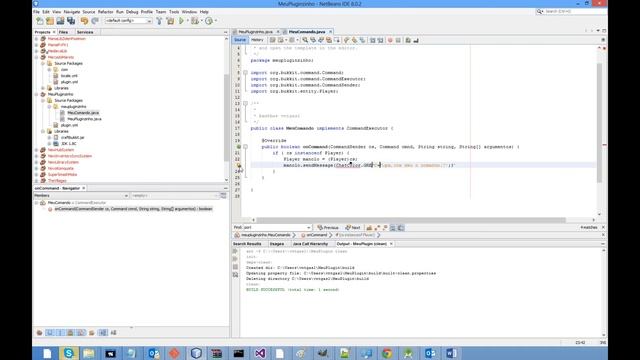Open File Explorer from the taskbar
640x360 pixels.
(x=89, y=353)
